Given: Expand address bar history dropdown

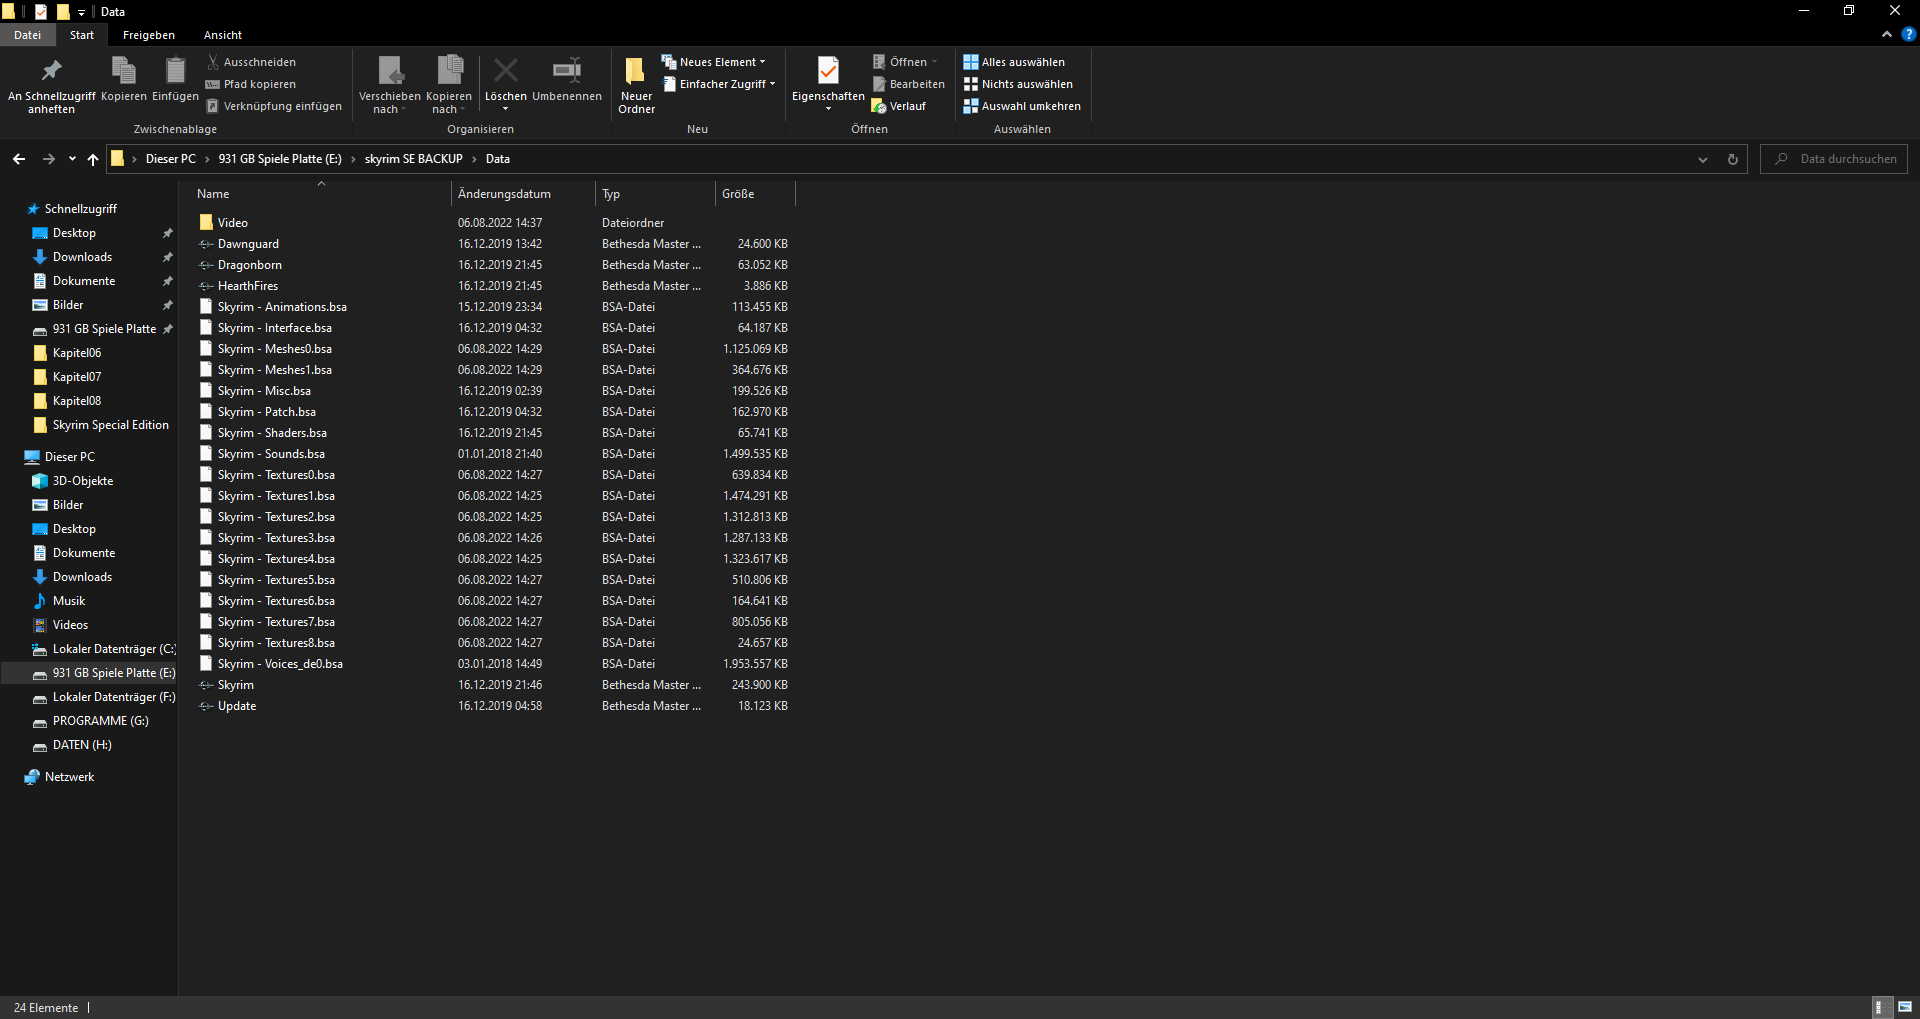Looking at the screenshot, I should coord(1703,159).
